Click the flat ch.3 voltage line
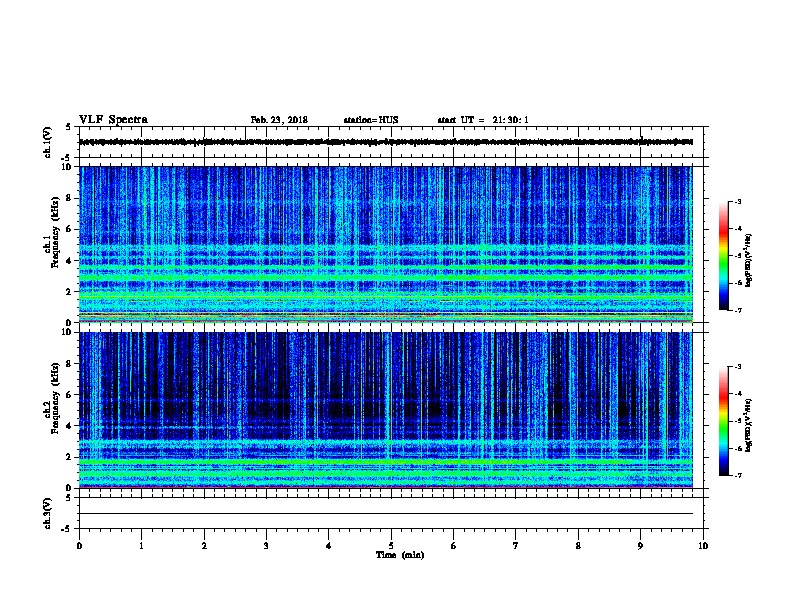 pos(386,514)
